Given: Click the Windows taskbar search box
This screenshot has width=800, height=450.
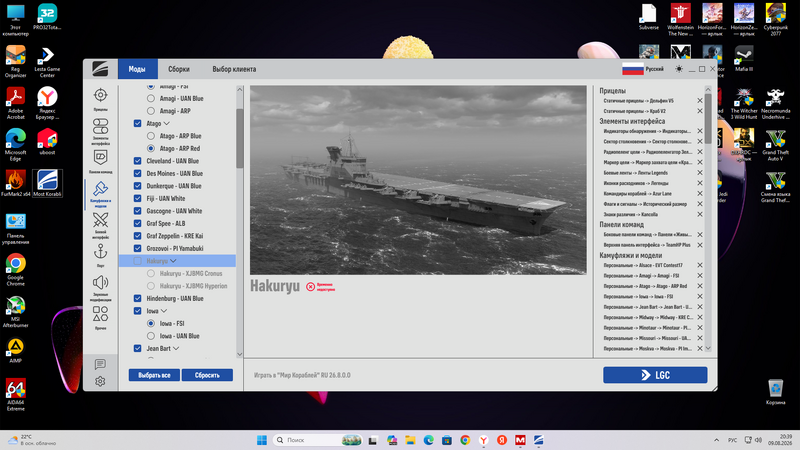Looking at the screenshot, I should 317,440.
